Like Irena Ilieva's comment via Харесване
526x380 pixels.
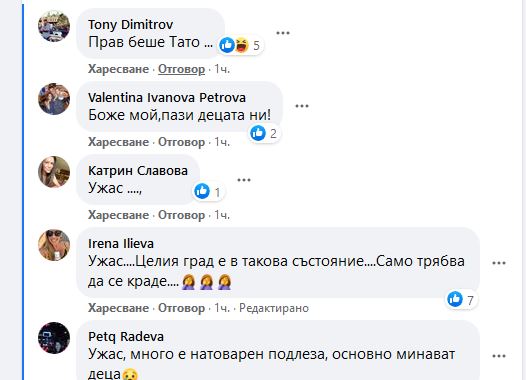click(x=118, y=308)
